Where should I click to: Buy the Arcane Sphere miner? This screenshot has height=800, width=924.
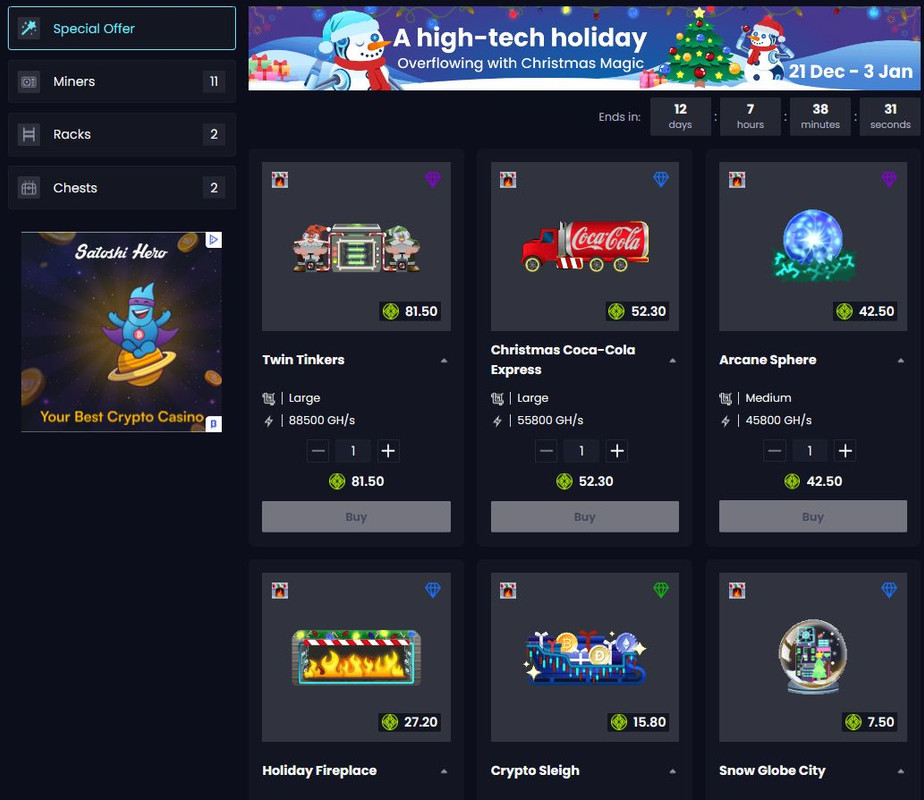click(813, 517)
